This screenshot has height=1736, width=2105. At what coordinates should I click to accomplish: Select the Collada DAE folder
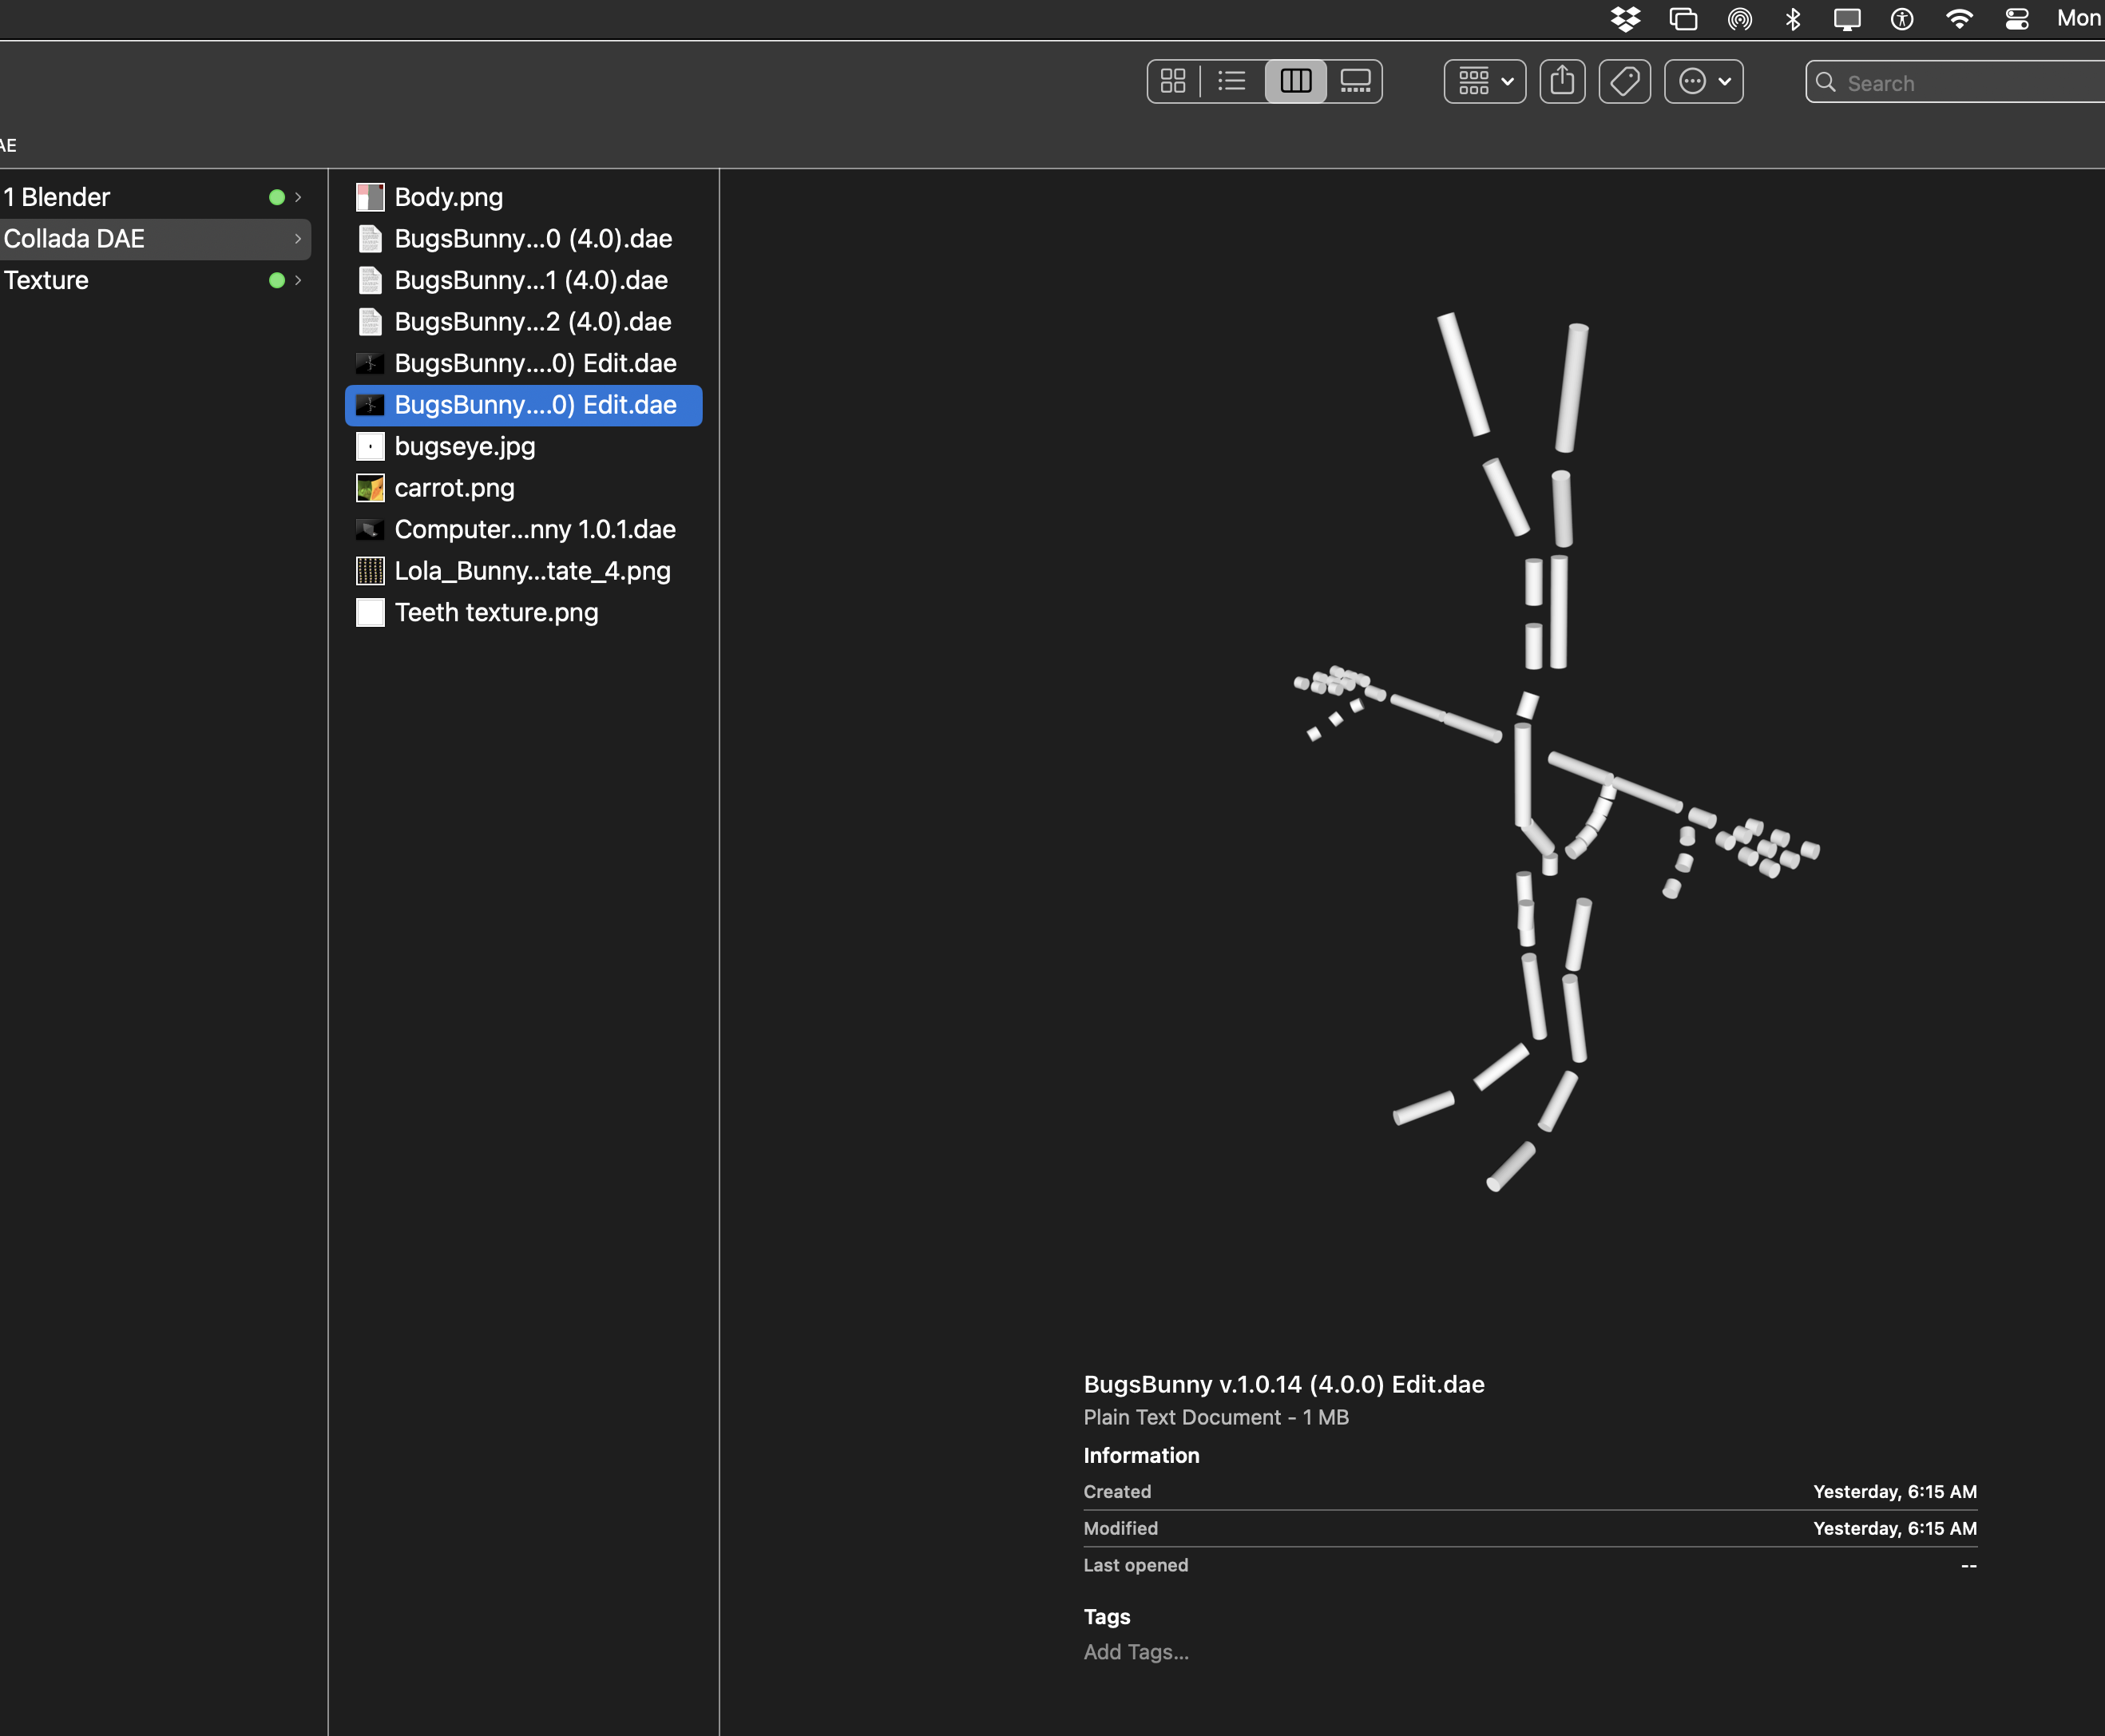155,239
